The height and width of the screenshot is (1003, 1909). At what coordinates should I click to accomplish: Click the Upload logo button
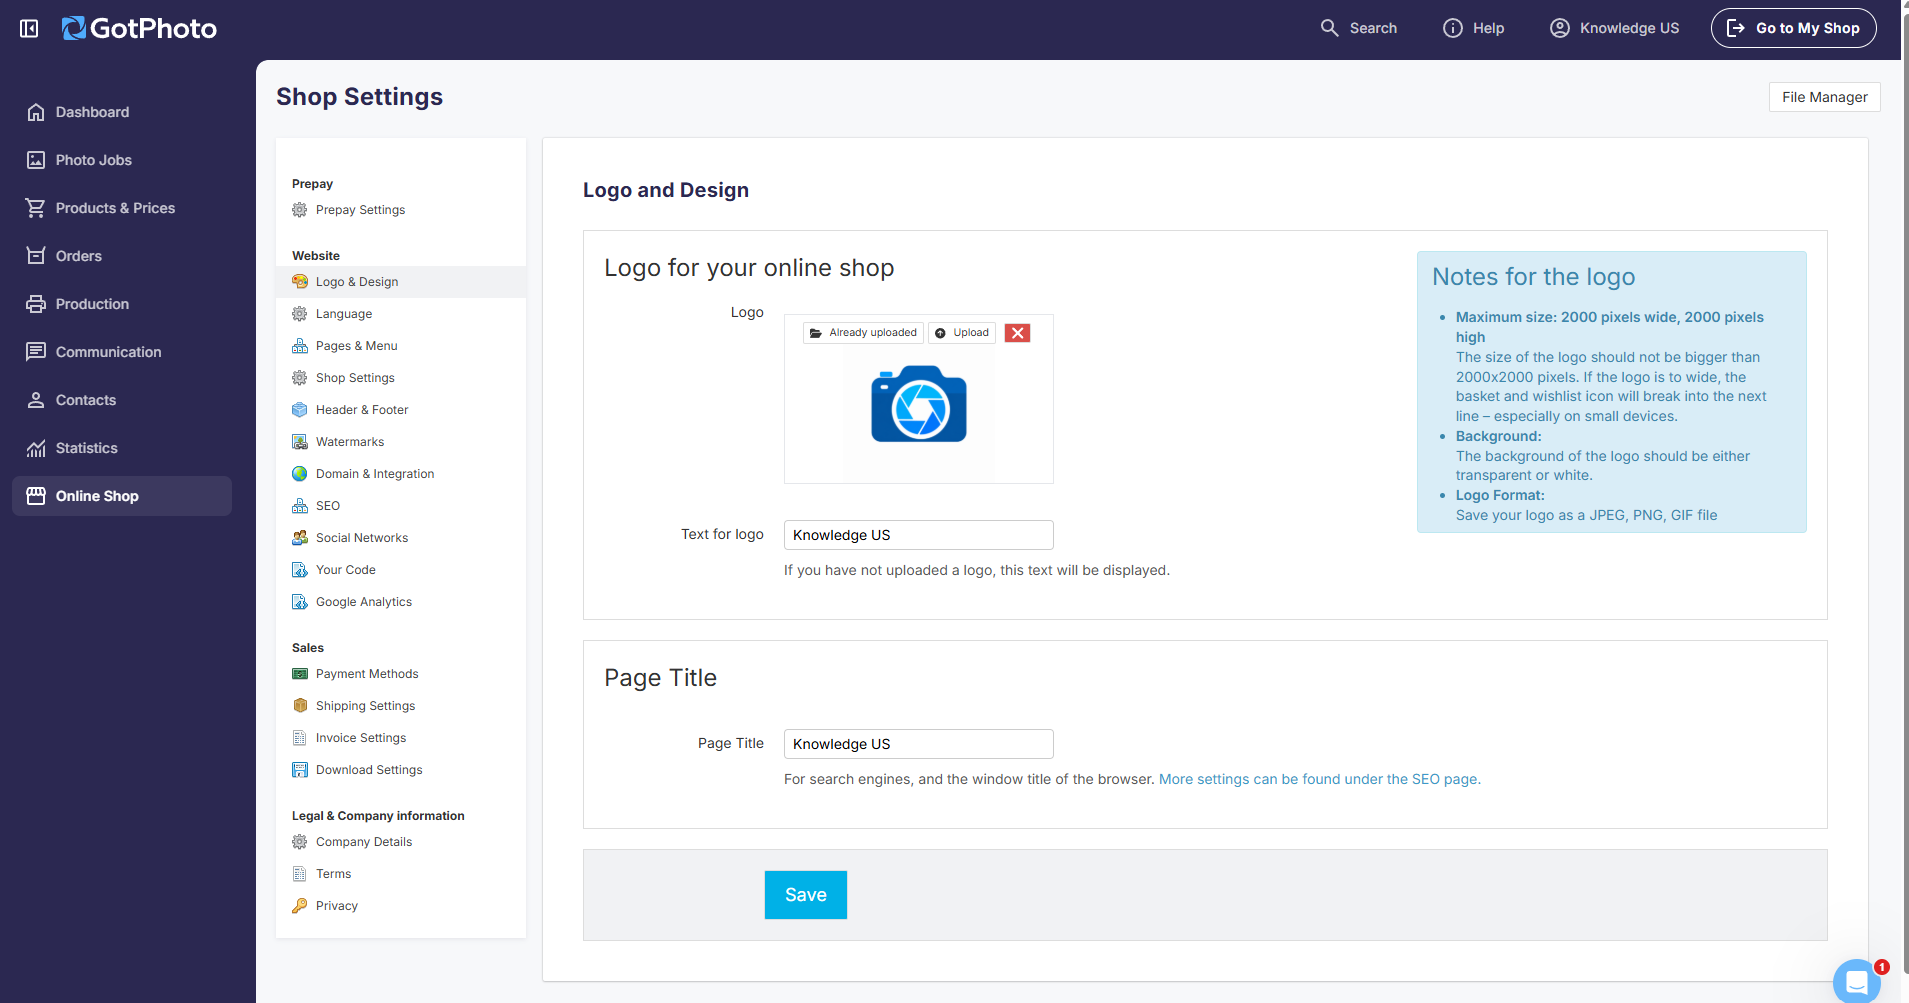point(962,333)
